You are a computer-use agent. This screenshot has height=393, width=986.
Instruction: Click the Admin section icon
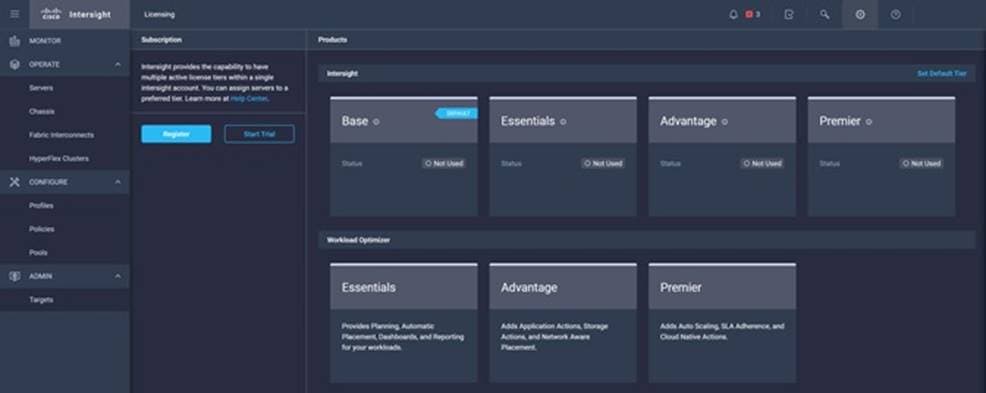point(14,276)
